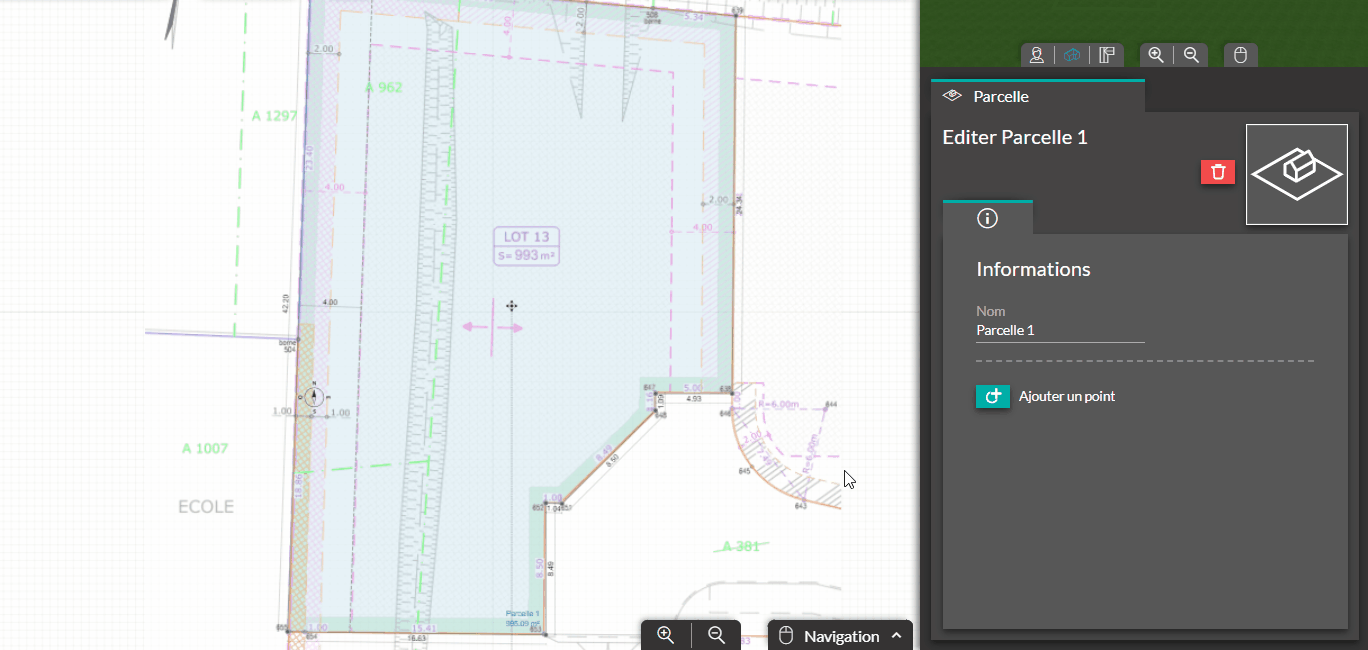The image size is (1368, 650).
Task: Click Ajouter un point button
Action: (993, 397)
